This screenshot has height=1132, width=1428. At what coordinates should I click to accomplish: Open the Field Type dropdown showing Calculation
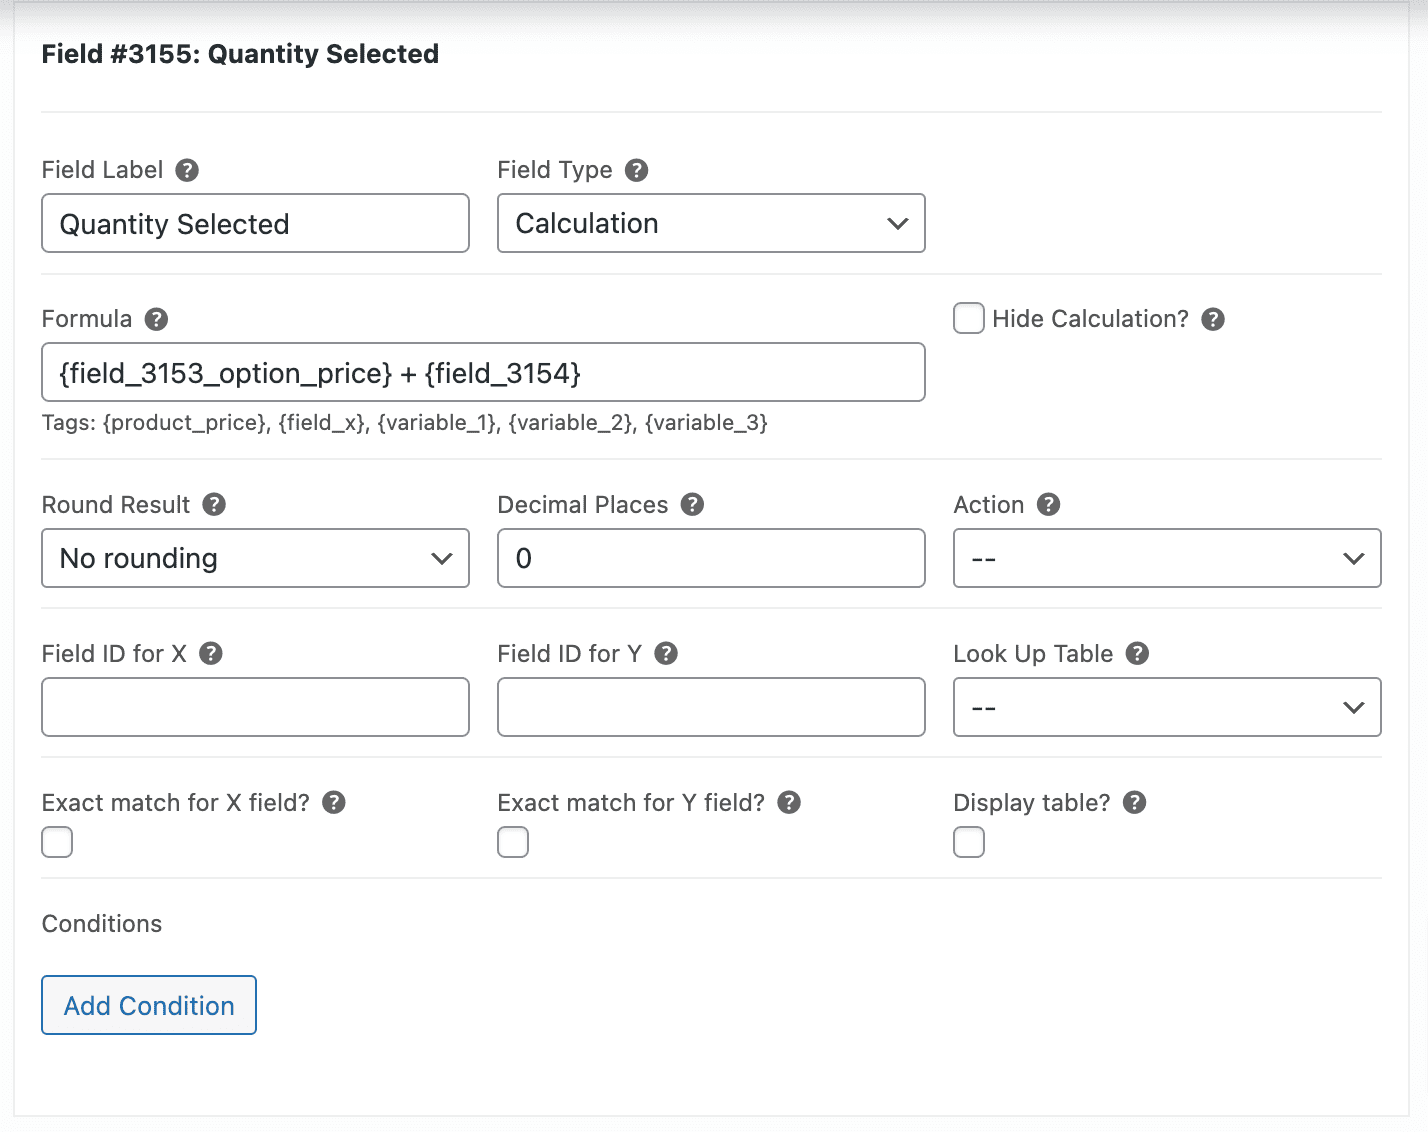[x=711, y=223]
